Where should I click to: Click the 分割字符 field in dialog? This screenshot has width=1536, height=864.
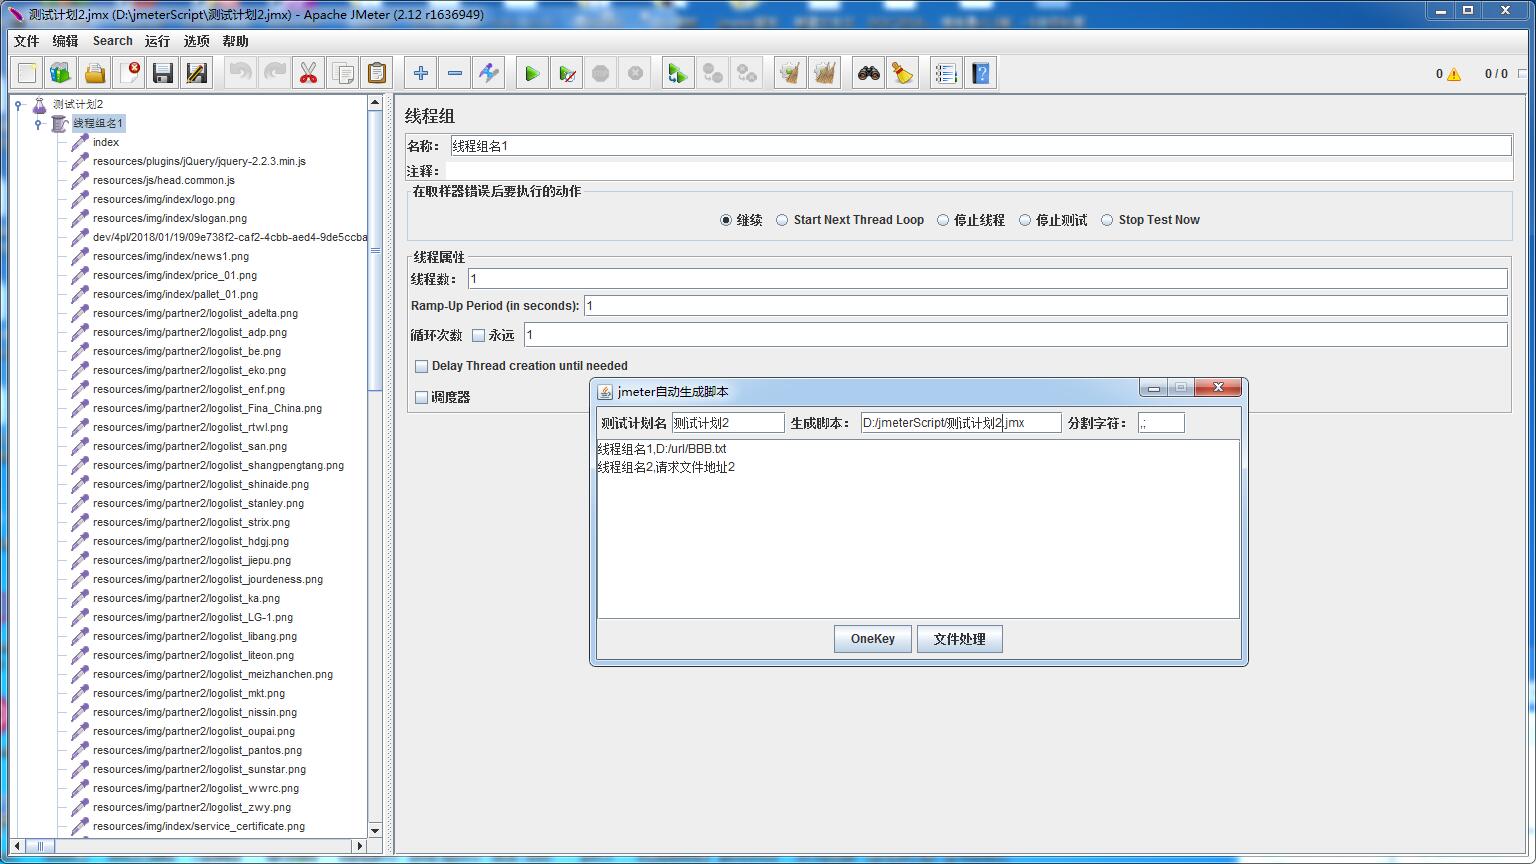click(1161, 423)
